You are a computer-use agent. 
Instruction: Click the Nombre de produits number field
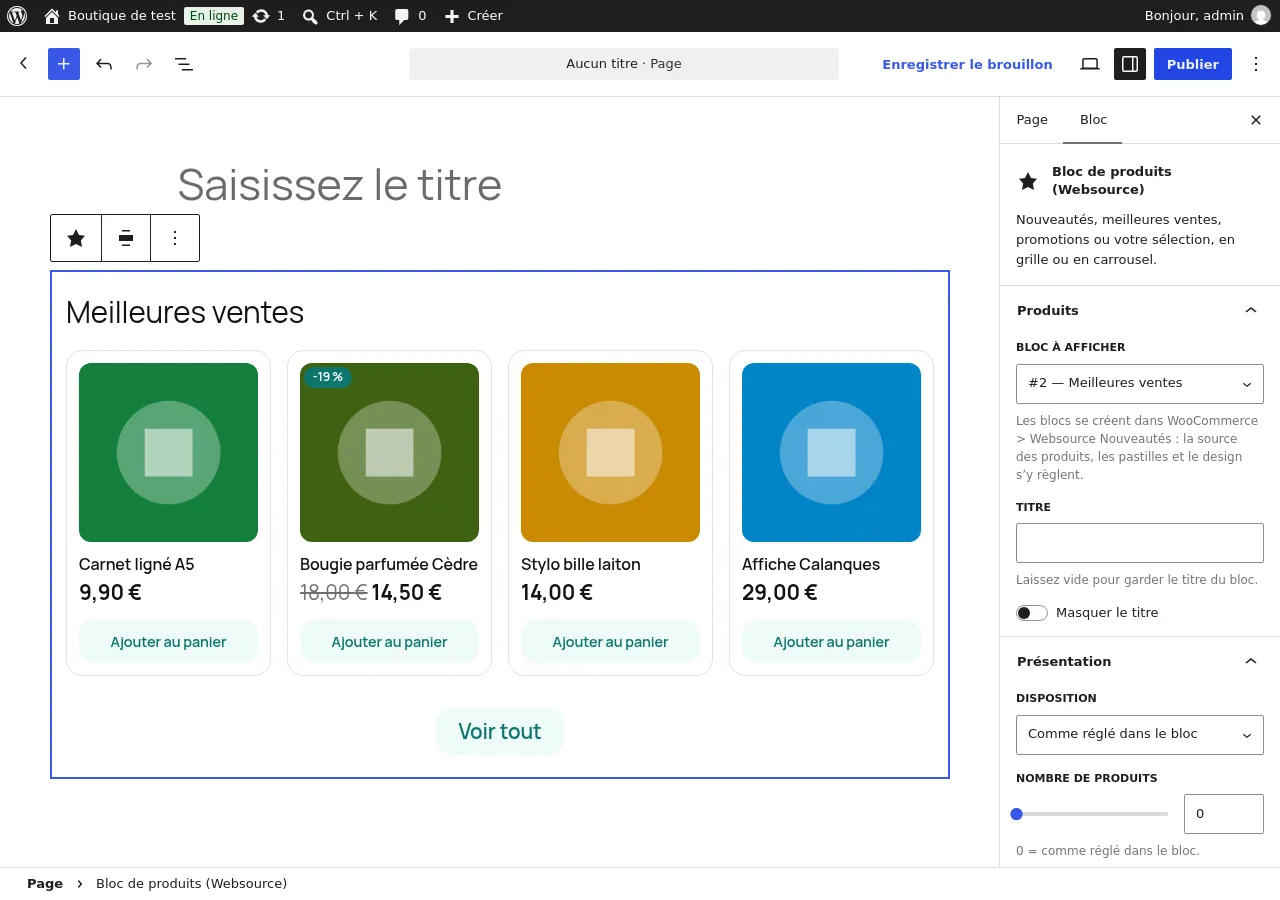[1224, 814]
